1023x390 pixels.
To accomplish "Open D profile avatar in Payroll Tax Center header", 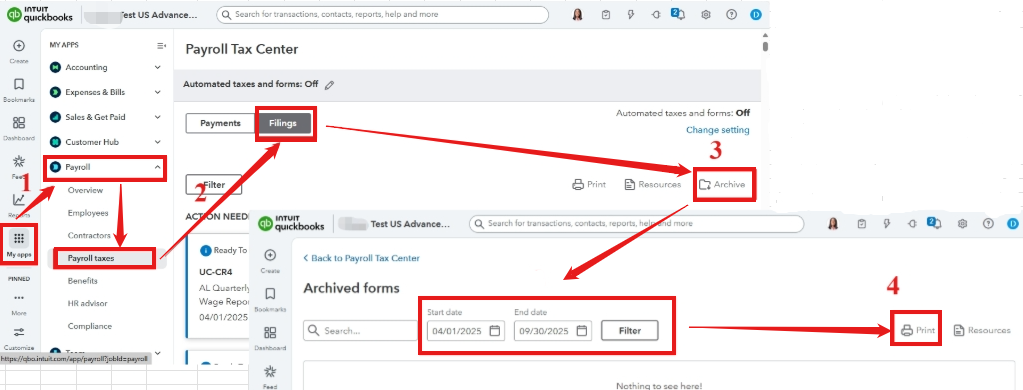I will pos(756,14).
